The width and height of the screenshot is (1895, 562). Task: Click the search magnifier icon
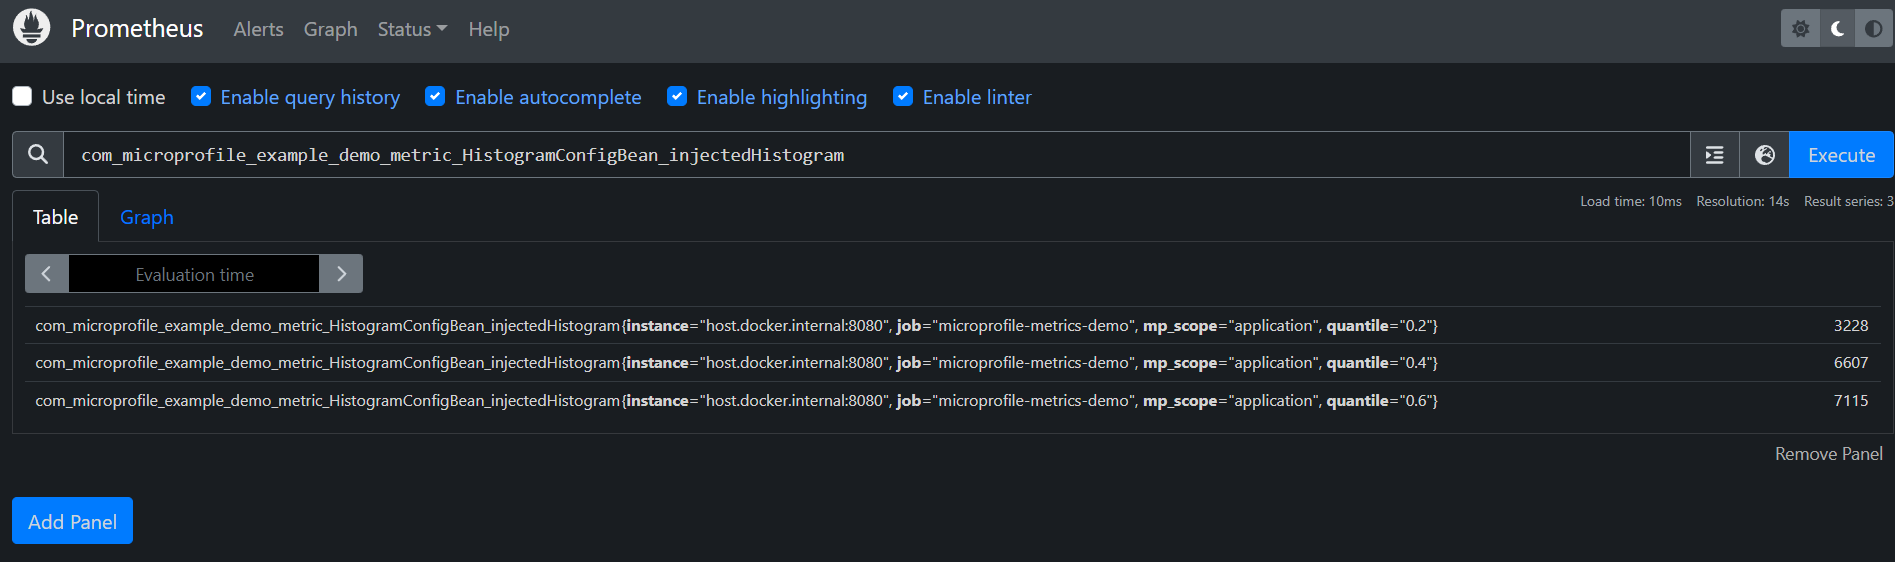pyautogui.click(x=38, y=155)
